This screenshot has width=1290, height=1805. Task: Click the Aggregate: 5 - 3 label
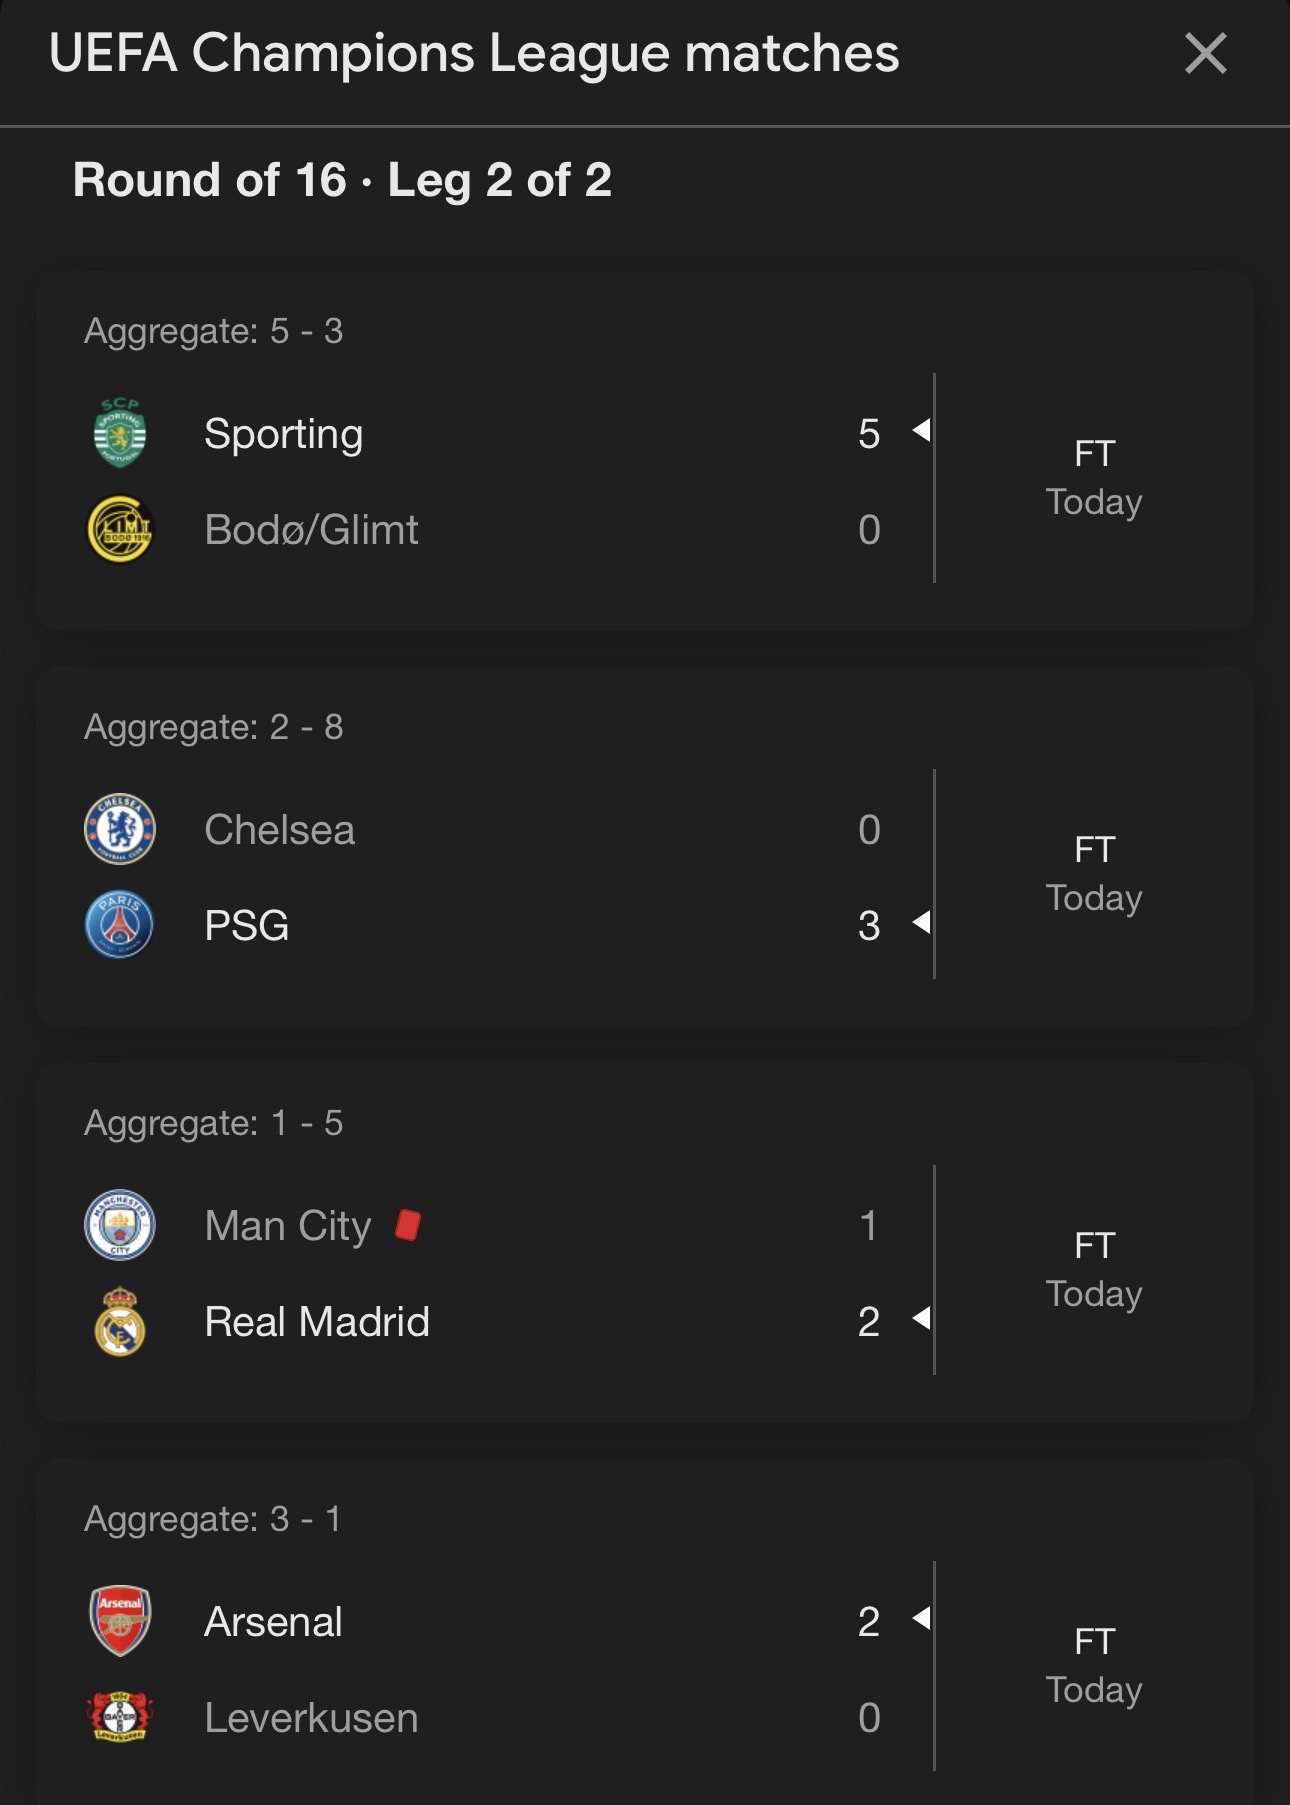point(213,331)
